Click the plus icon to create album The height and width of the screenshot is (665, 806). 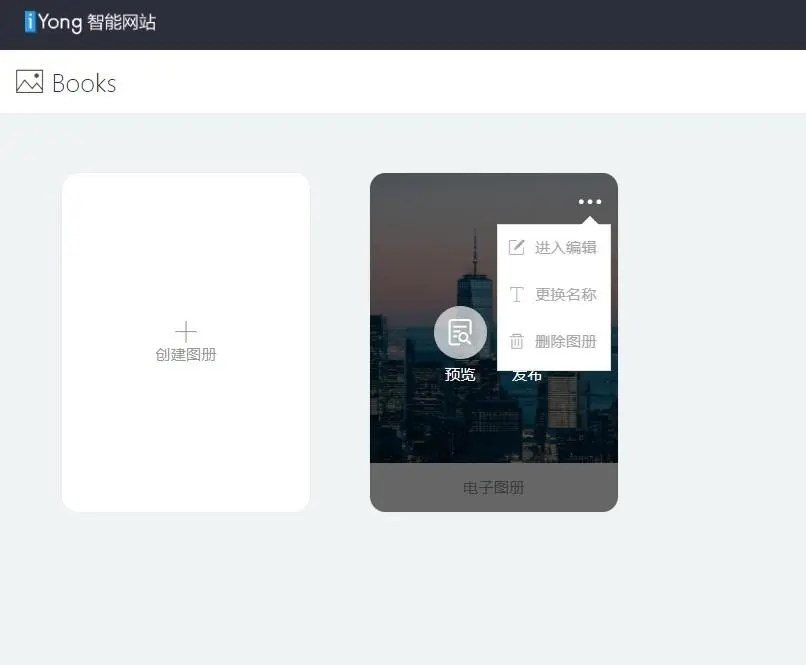point(186,332)
